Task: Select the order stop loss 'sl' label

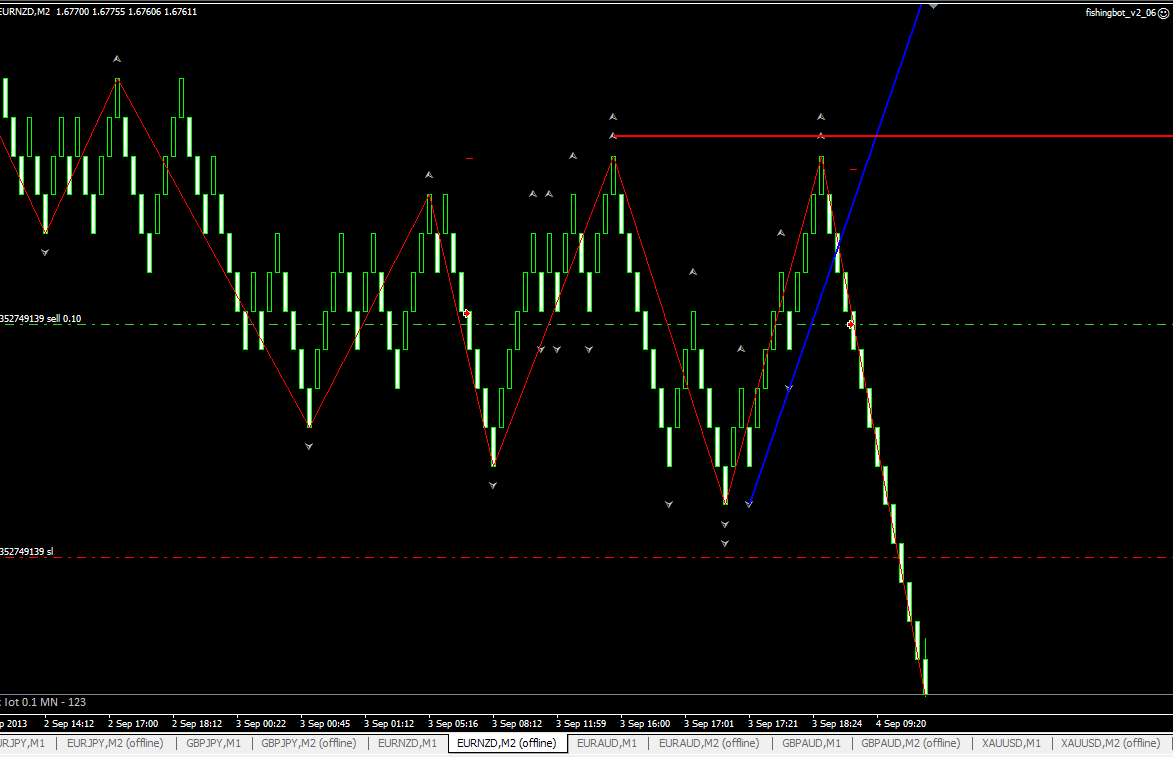Action: (x=26, y=551)
